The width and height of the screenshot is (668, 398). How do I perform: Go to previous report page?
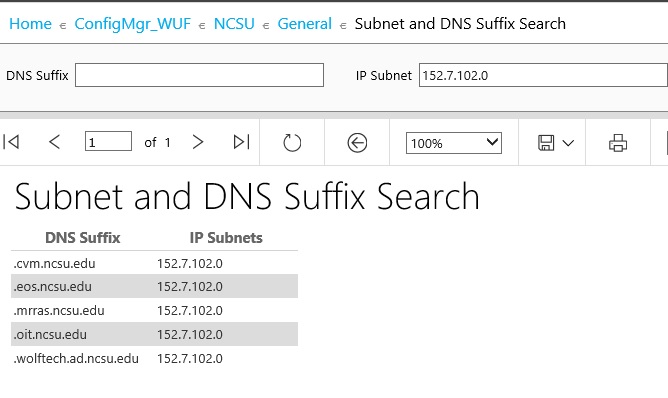[x=55, y=142]
